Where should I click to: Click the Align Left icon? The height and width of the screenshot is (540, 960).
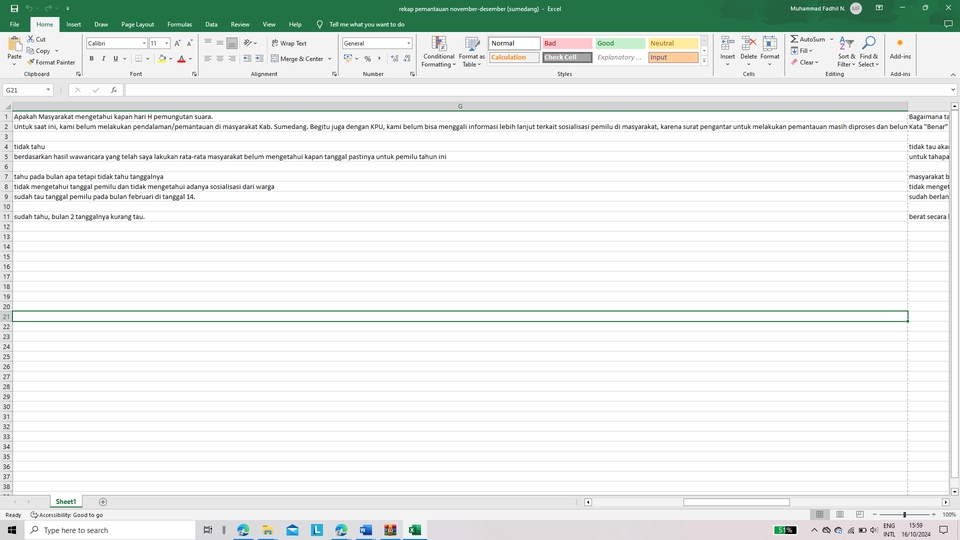pos(208,59)
